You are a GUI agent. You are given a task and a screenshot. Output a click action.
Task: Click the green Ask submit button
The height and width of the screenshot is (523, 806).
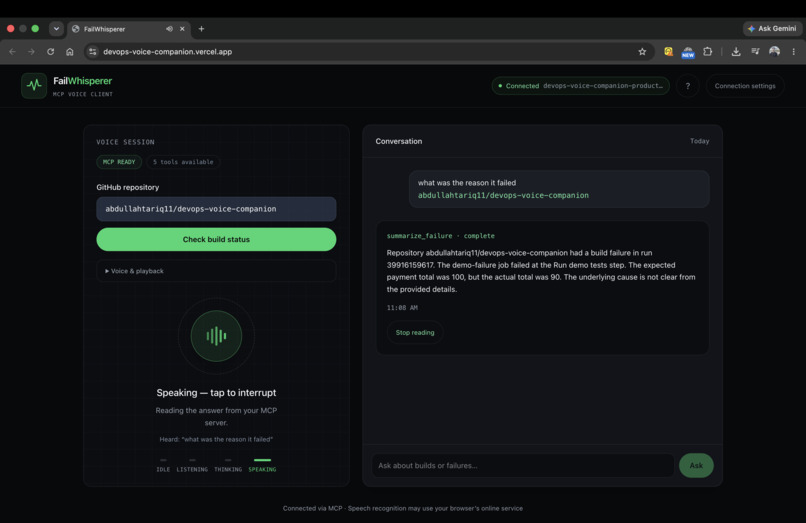coord(696,465)
